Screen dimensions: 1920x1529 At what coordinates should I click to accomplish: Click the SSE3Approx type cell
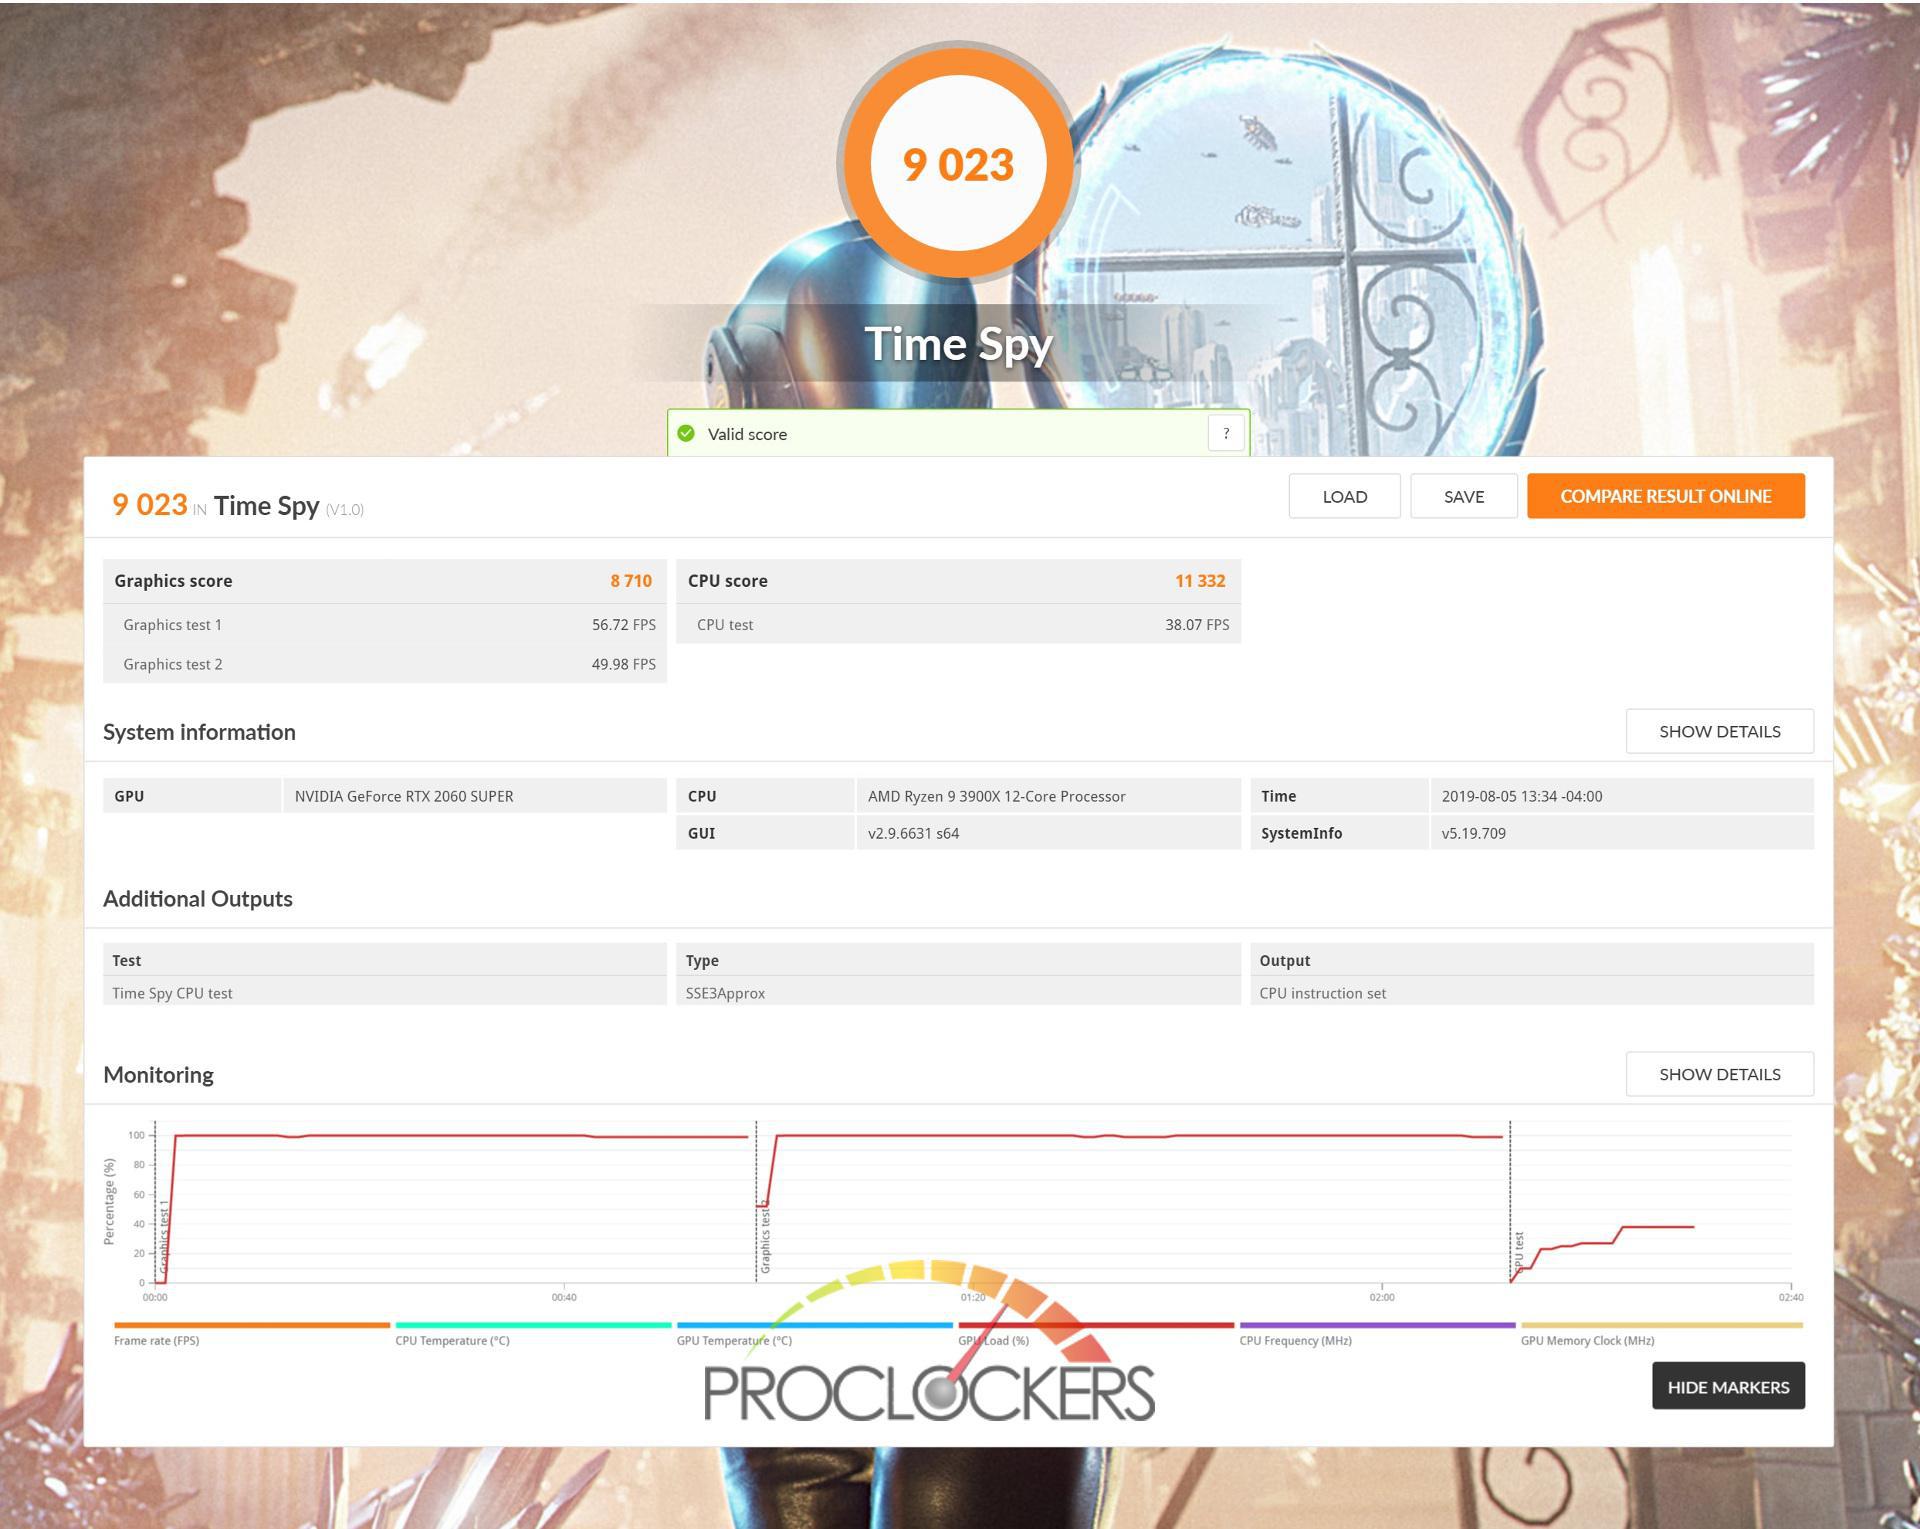click(958, 992)
